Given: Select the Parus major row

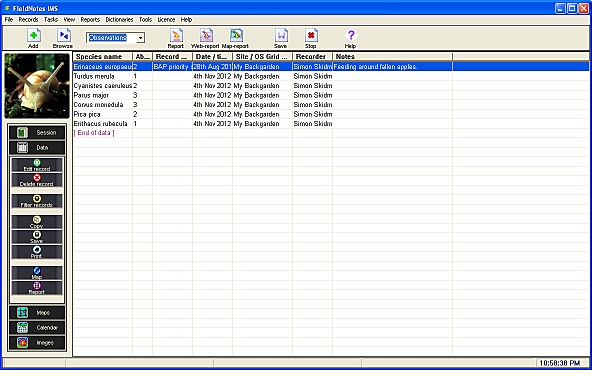Looking at the screenshot, I should 331,95.
